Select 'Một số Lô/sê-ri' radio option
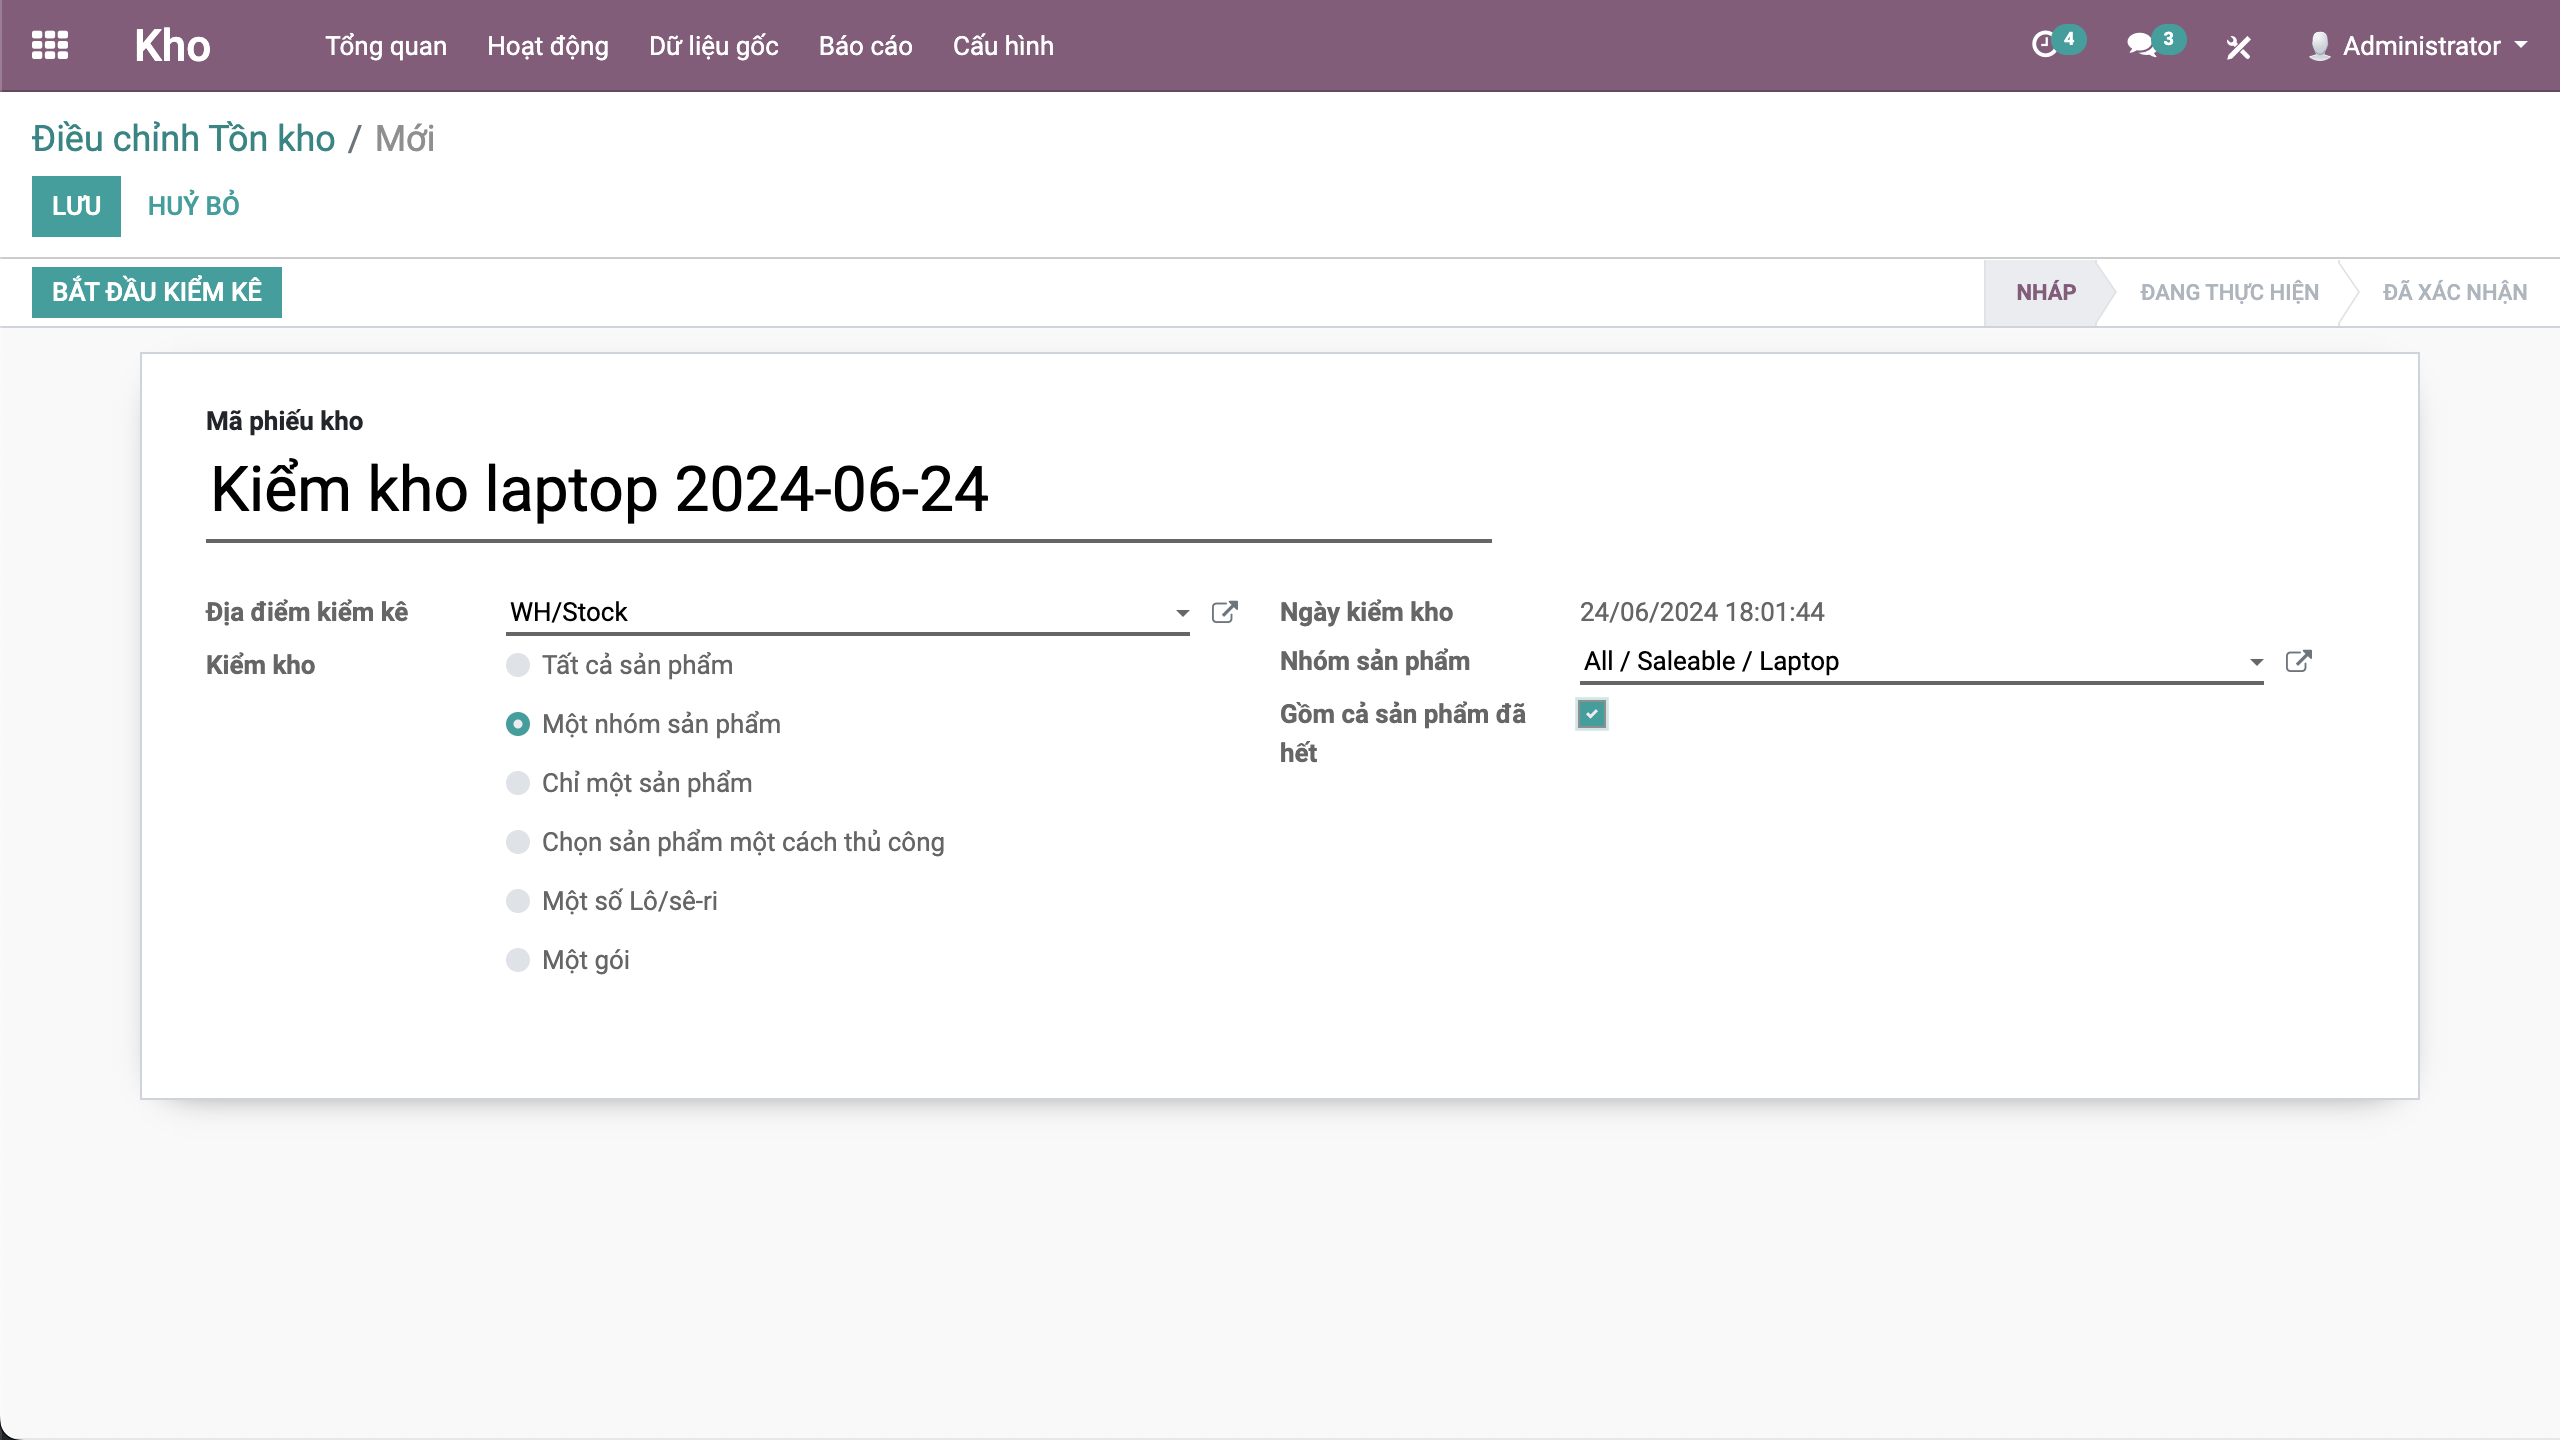The image size is (2560, 1440). point(518,901)
